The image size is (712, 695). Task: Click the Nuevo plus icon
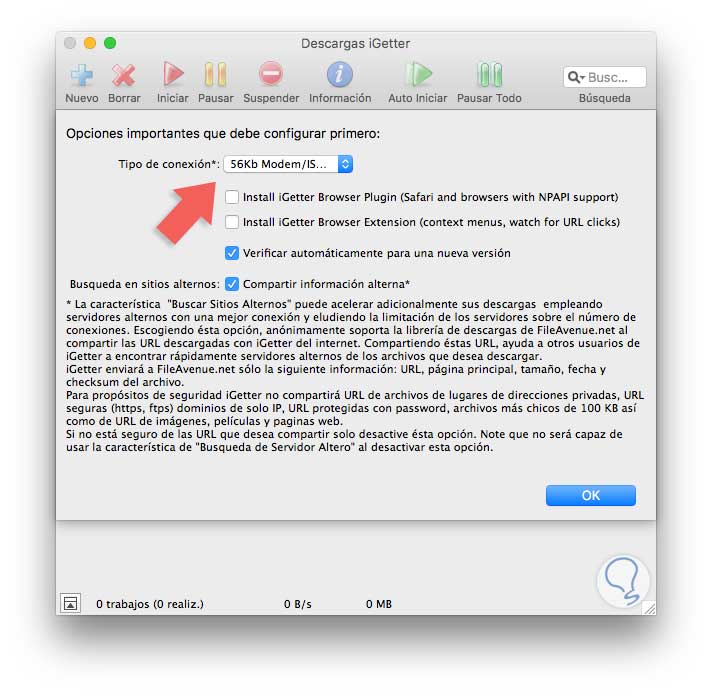(x=82, y=75)
